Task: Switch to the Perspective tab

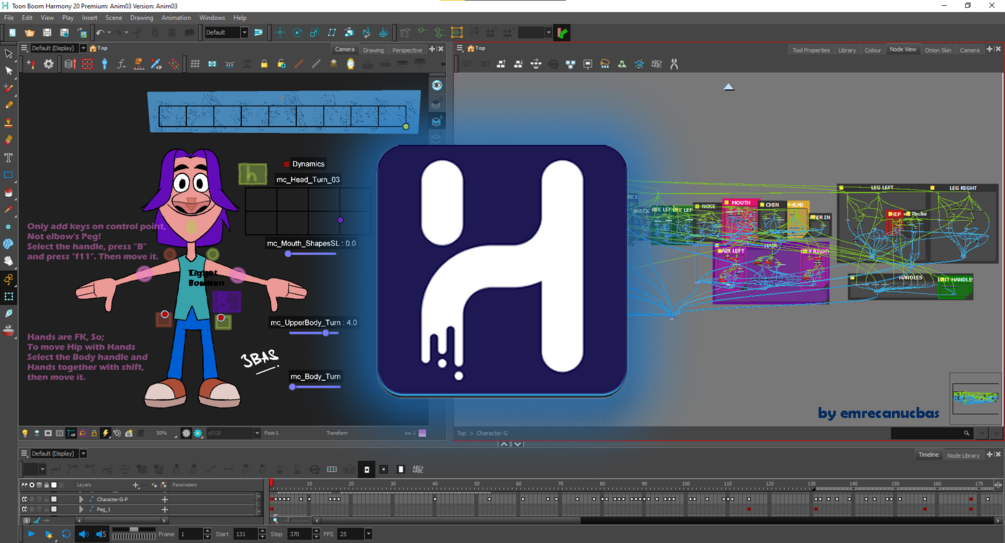Action: (x=407, y=50)
